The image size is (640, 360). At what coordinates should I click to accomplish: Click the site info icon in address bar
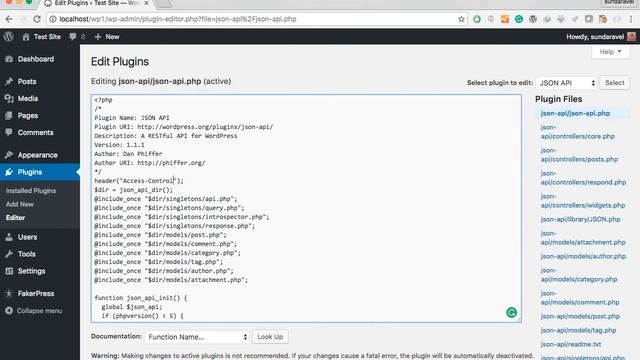point(53,19)
